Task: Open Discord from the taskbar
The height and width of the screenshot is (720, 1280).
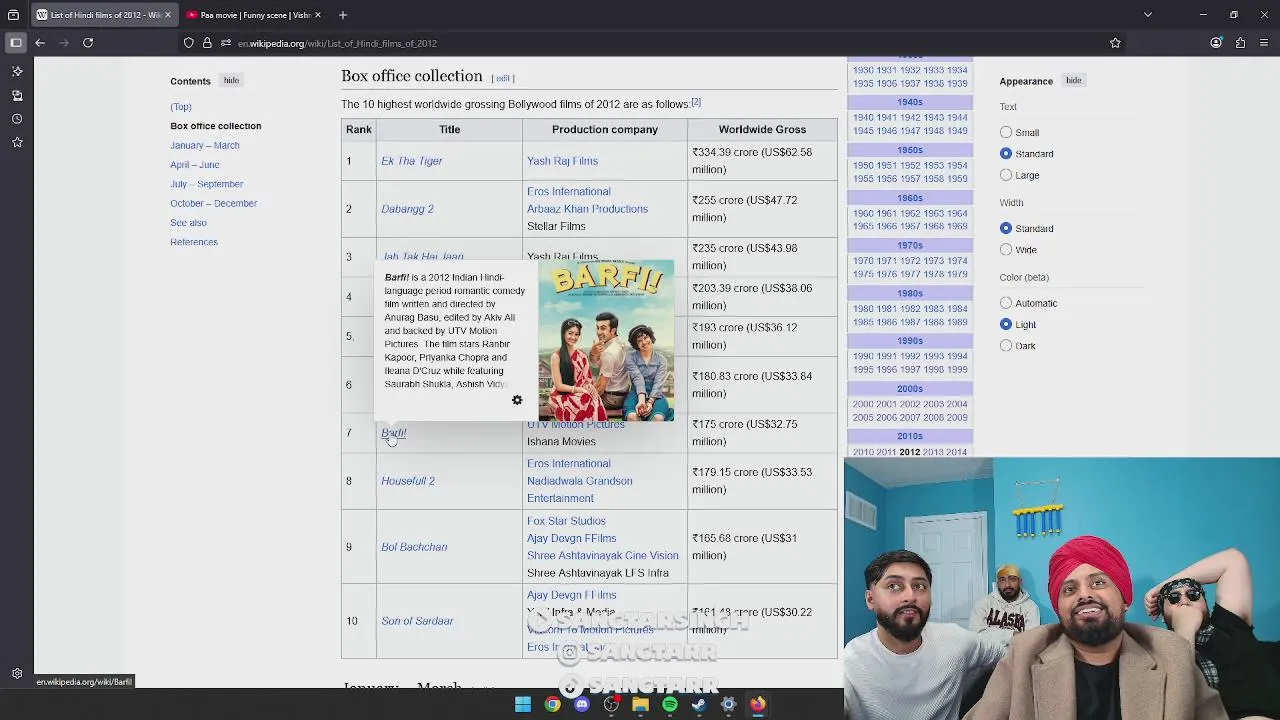Action: [x=582, y=704]
